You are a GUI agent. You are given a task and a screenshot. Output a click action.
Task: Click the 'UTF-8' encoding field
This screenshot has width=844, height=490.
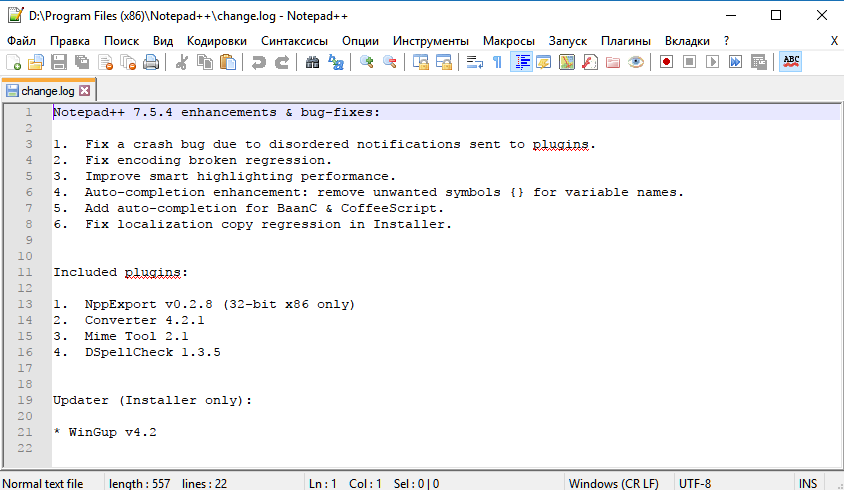pyautogui.click(x=695, y=484)
